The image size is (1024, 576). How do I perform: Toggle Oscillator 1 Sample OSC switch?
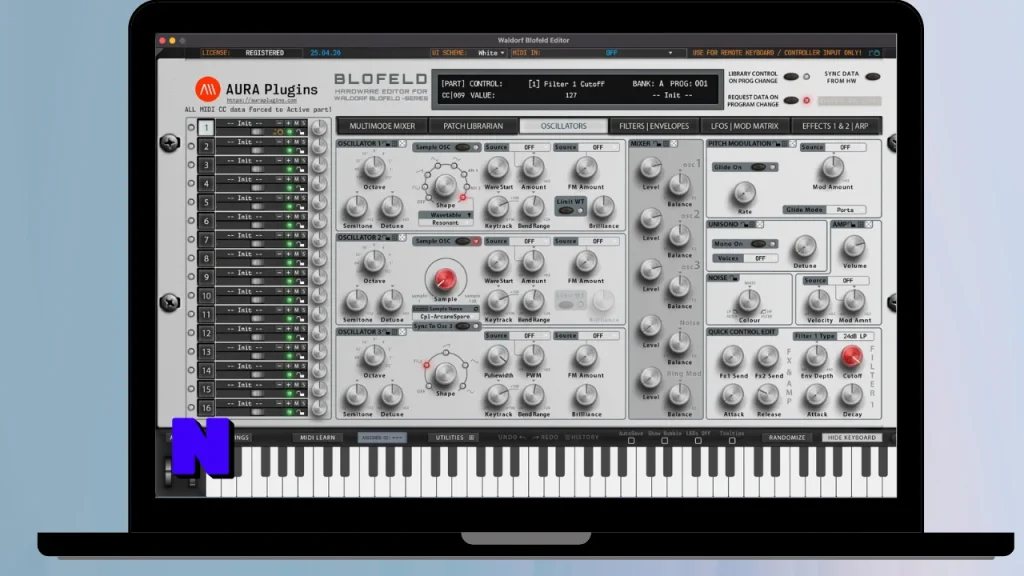[x=462, y=148]
